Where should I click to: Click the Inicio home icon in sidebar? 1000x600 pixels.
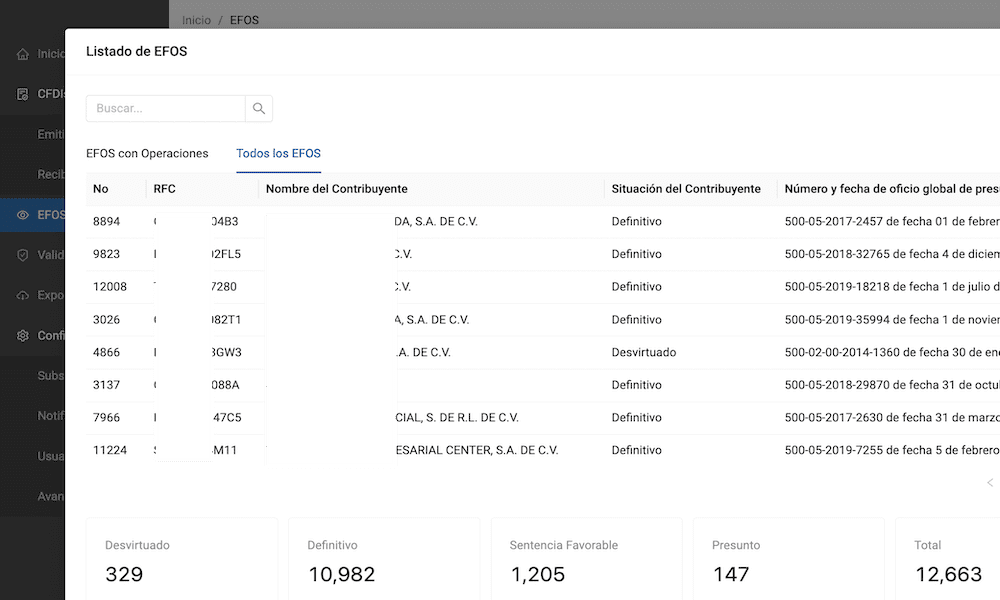coord(23,54)
